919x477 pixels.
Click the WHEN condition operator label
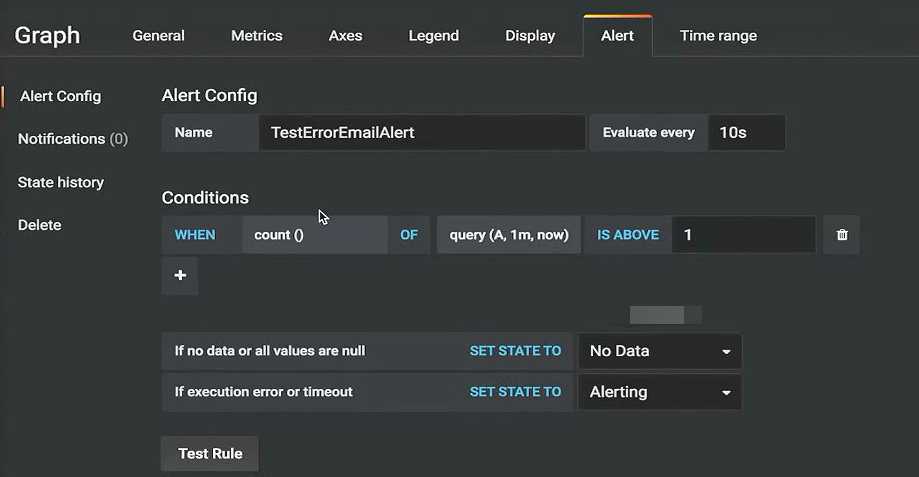(195, 235)
